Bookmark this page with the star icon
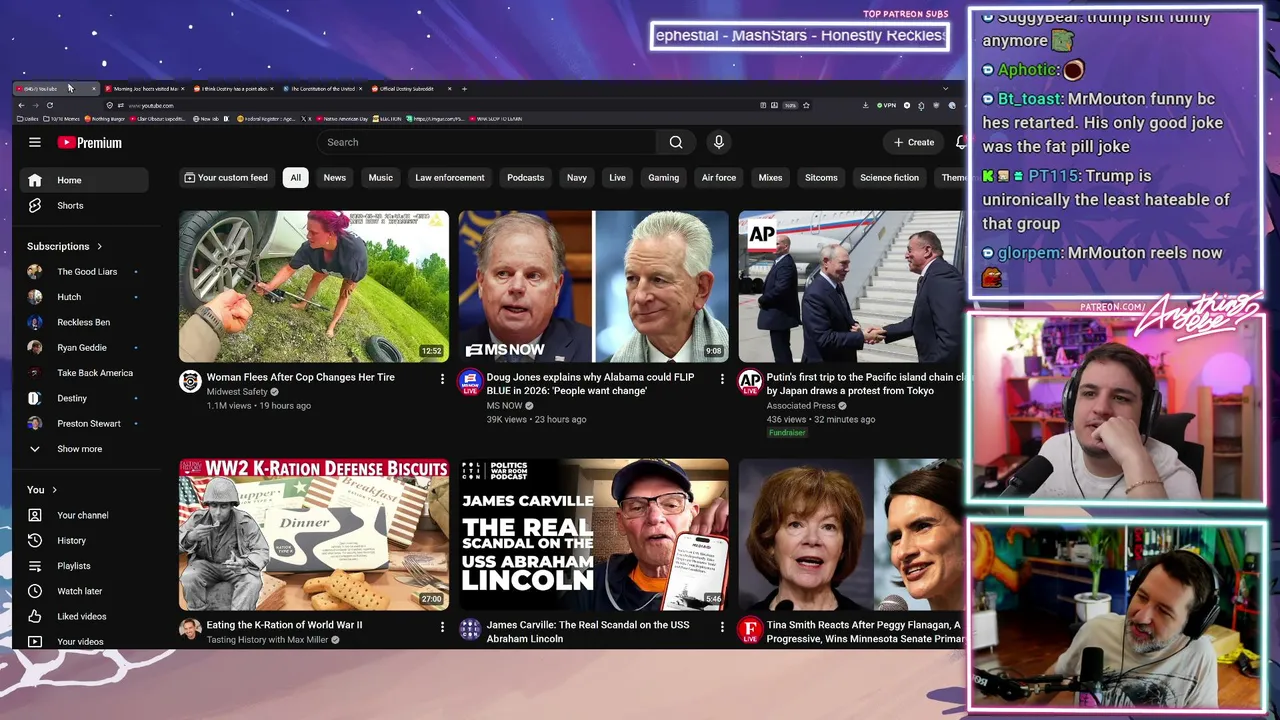Viewport: 1280px width, 720px height. (x=806, y=105)
